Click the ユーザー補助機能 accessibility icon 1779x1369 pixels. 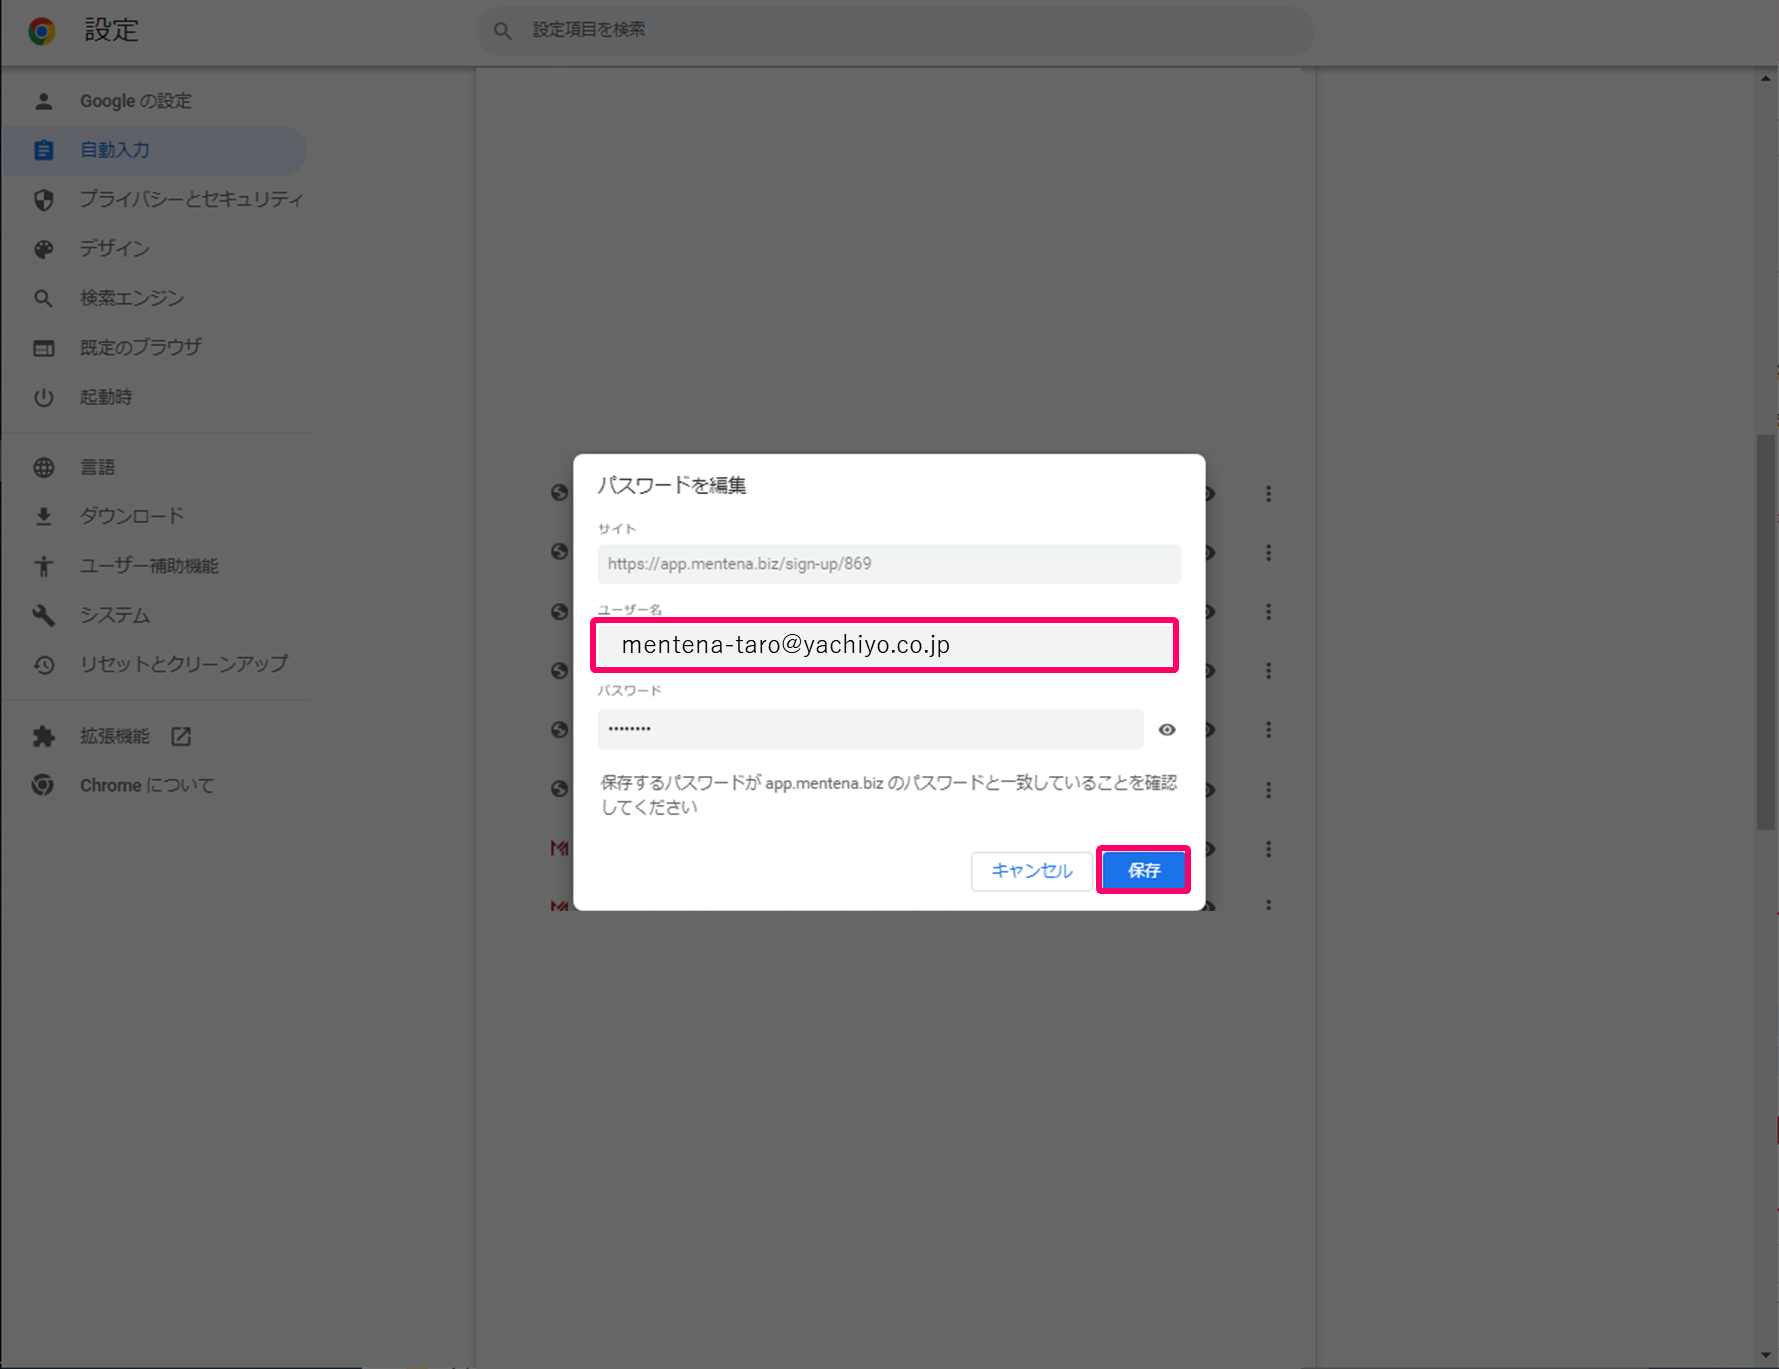pyautogui.click(x=44, y=566)
